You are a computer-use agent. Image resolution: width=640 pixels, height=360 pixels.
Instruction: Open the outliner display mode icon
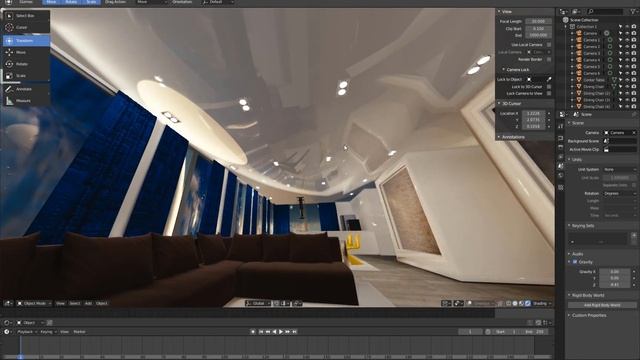576,12
